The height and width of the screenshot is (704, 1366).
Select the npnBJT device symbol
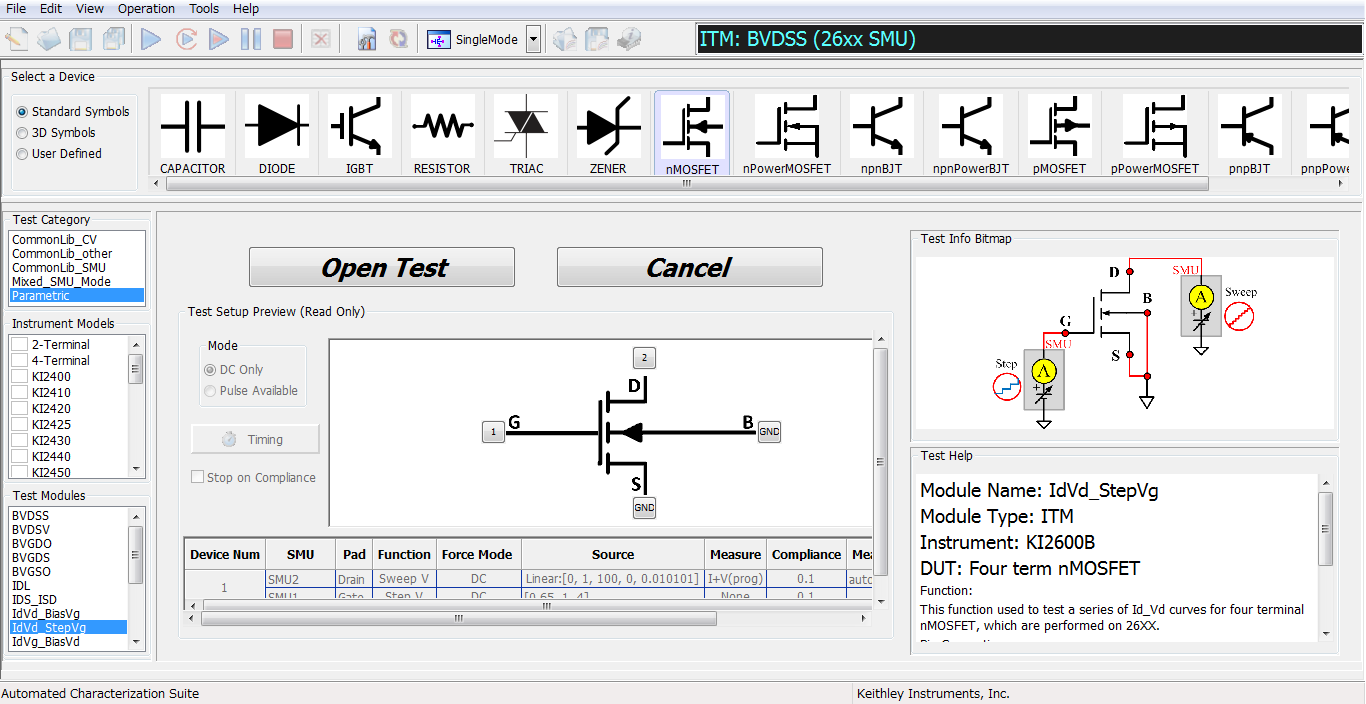coord(881,134)
